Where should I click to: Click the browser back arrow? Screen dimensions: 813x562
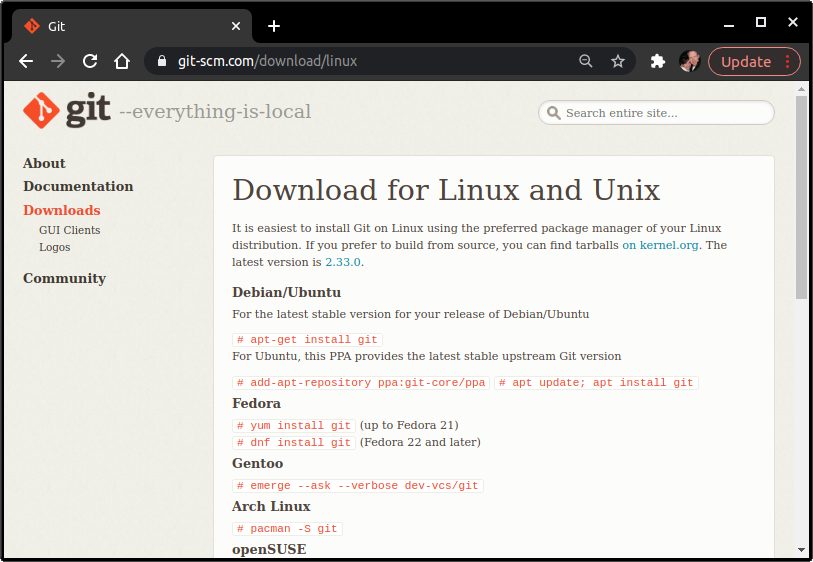[26, 61]
